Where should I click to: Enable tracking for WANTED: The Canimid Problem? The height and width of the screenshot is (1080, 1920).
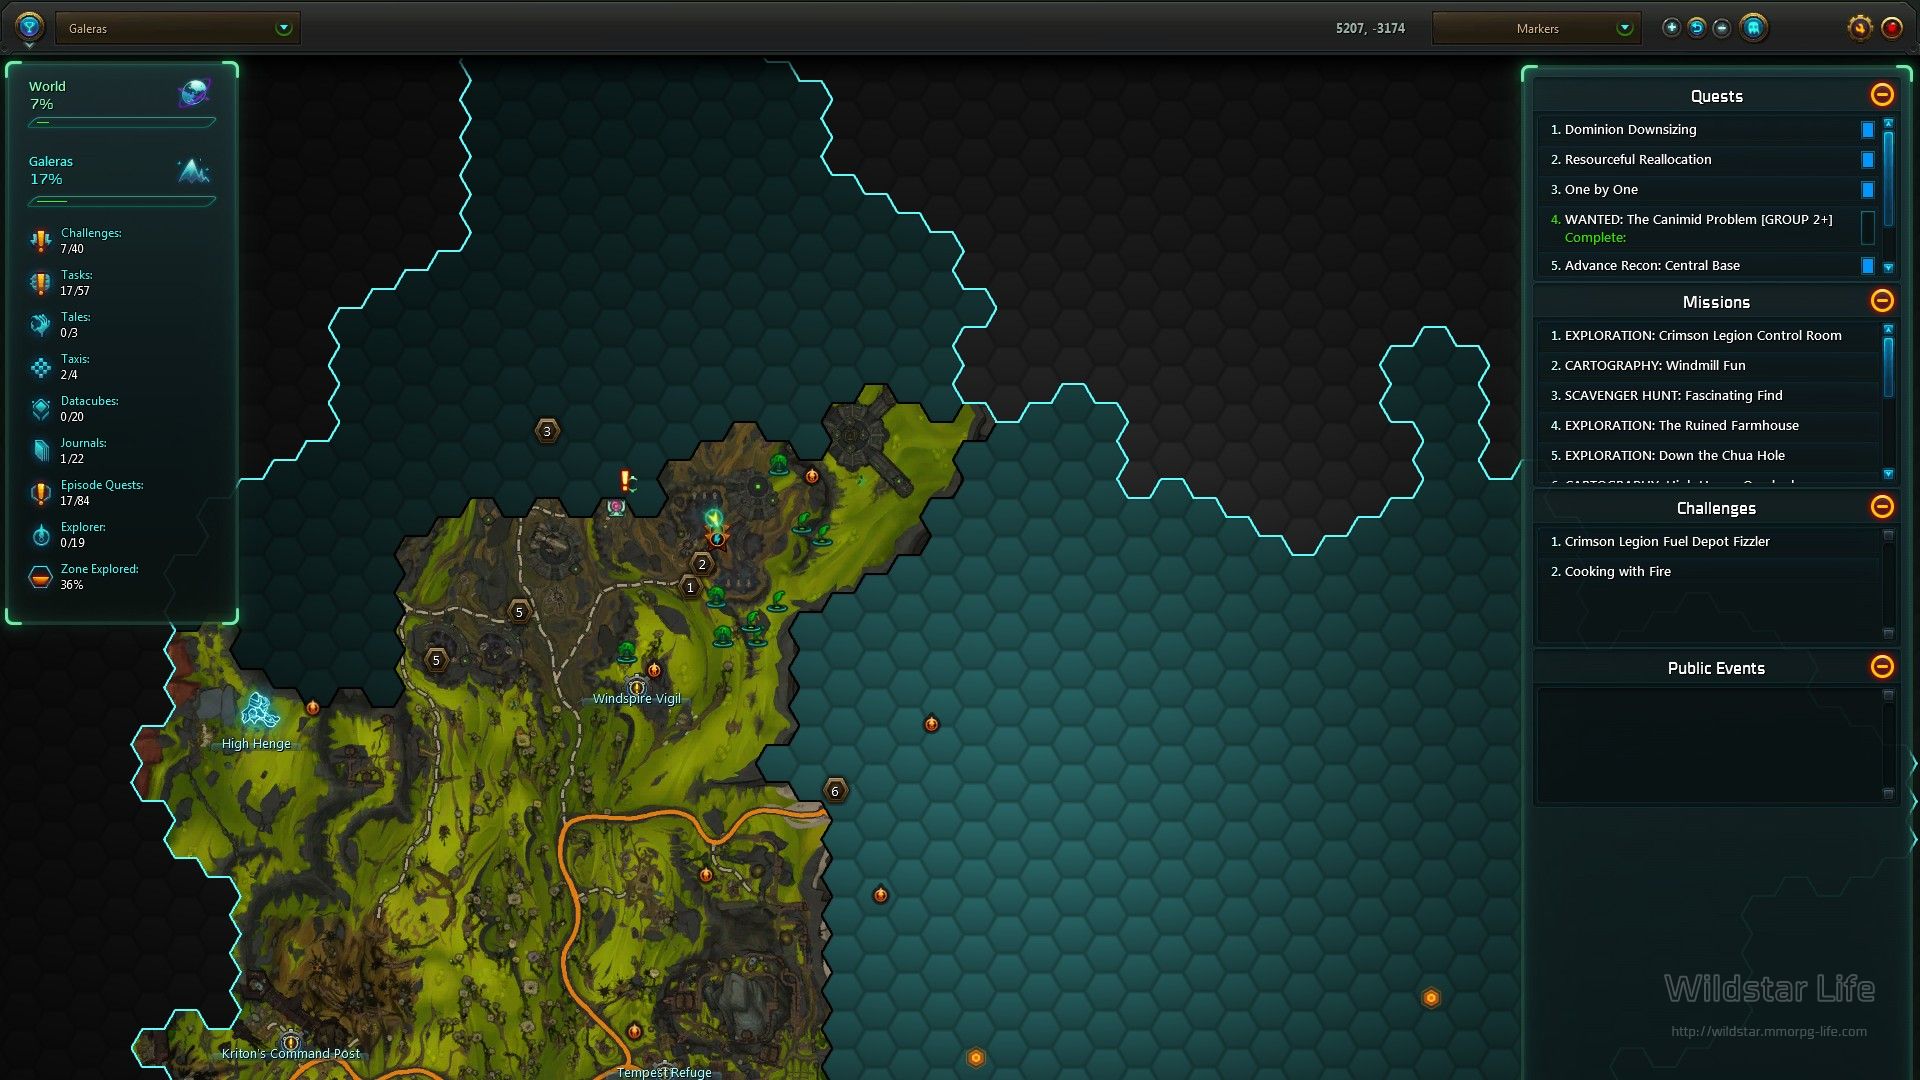coord(1867,228)
